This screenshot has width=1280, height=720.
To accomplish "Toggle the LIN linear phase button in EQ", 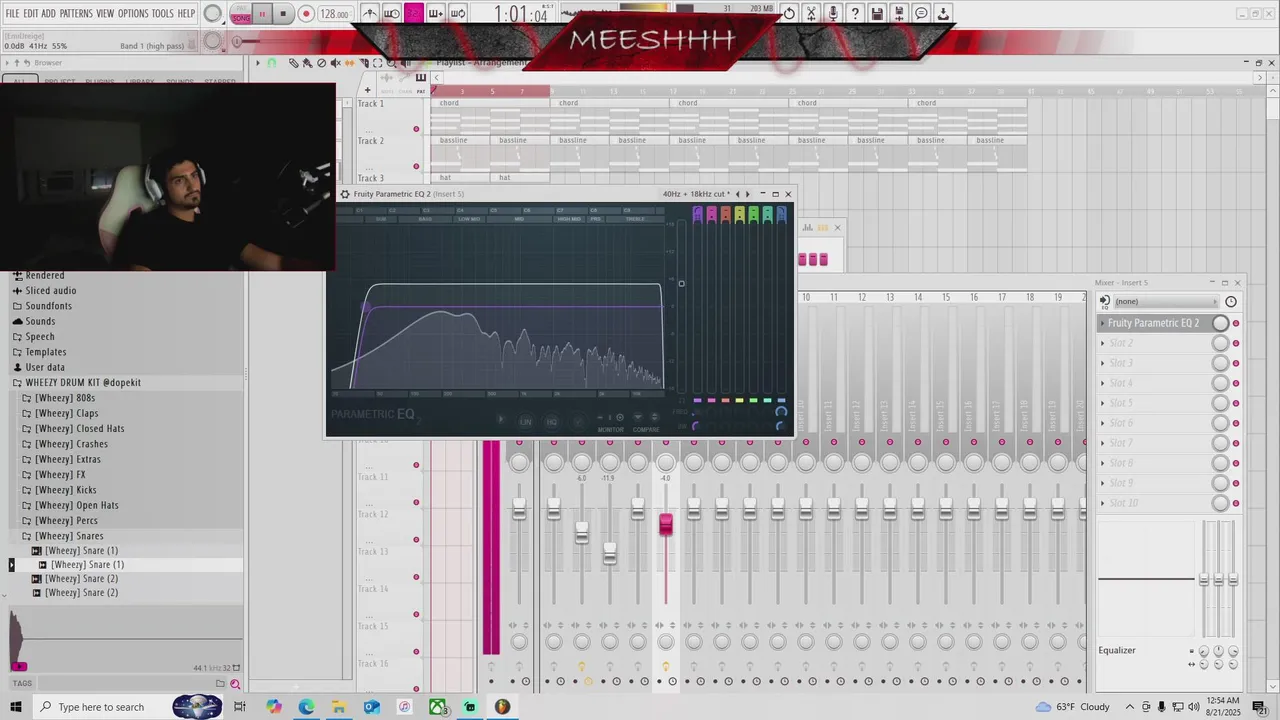I will click(x=525, y=422).
